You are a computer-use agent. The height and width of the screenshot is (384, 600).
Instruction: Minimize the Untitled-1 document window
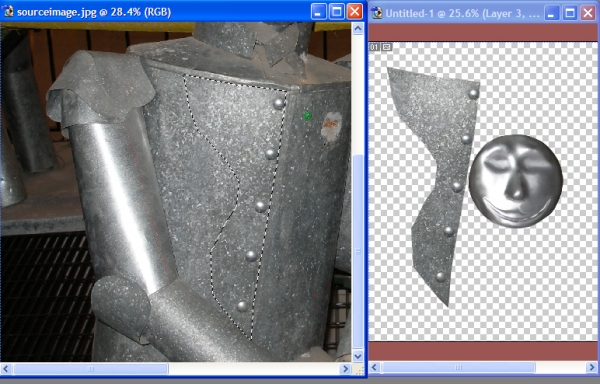[551, 13]
